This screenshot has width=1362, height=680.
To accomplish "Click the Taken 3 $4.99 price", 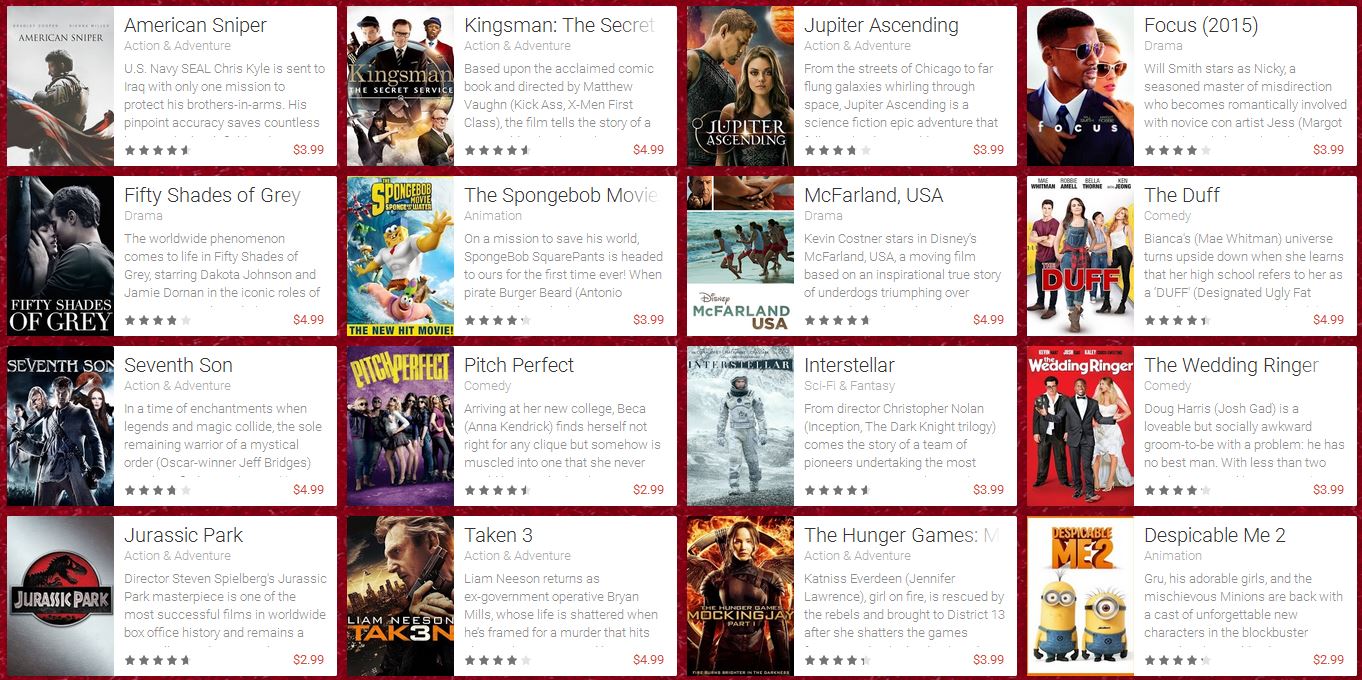I will (648, 660).
